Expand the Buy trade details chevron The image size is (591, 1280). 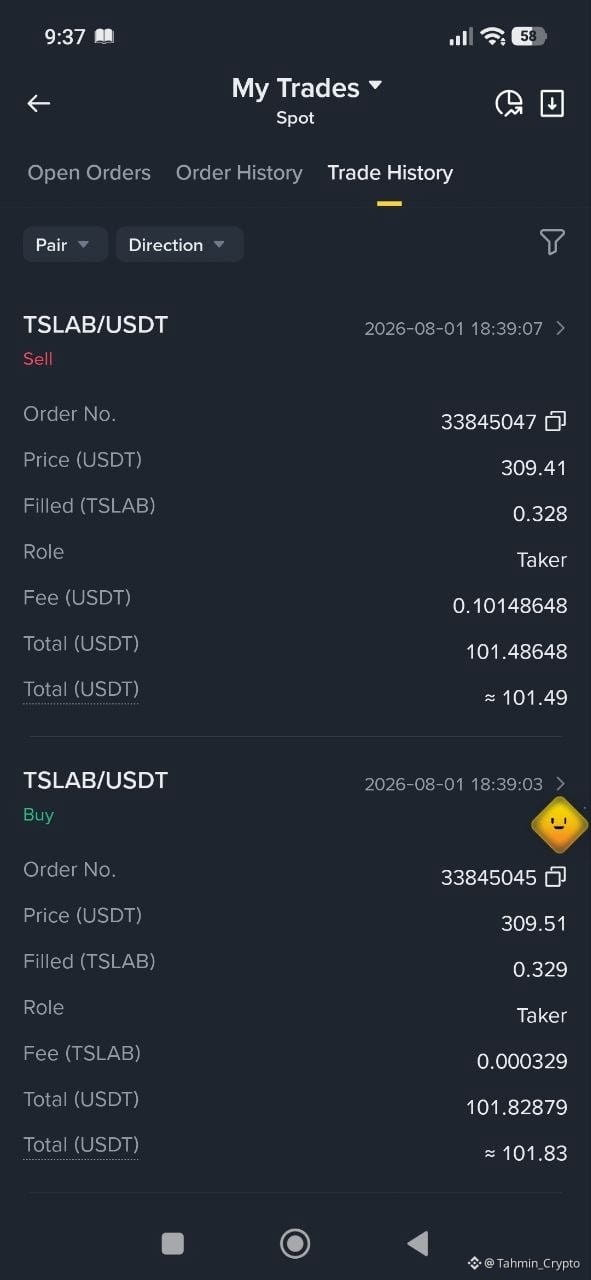point(560,784)
